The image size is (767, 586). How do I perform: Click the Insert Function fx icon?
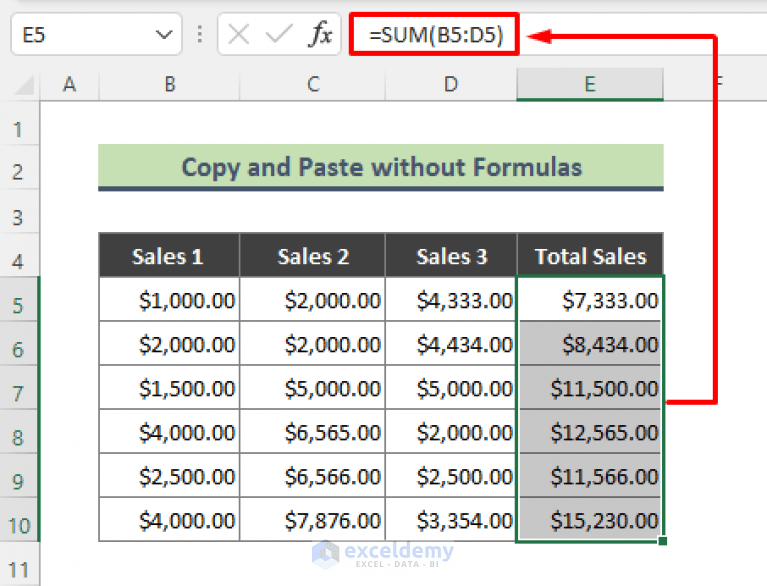pos(321,34)
